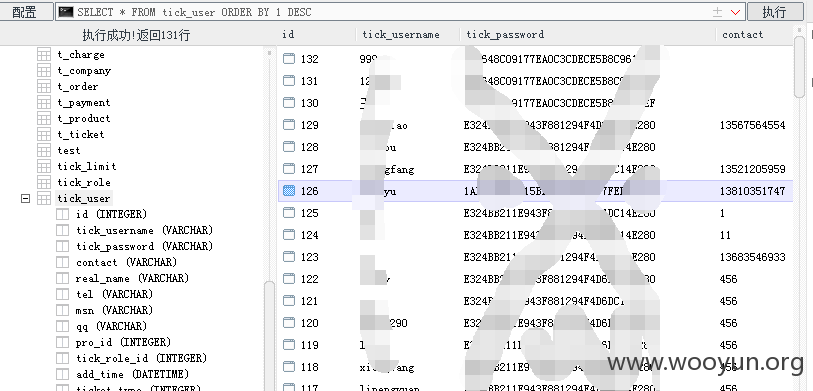
Task: Select the t_product table
Action: tap(83, 118)
